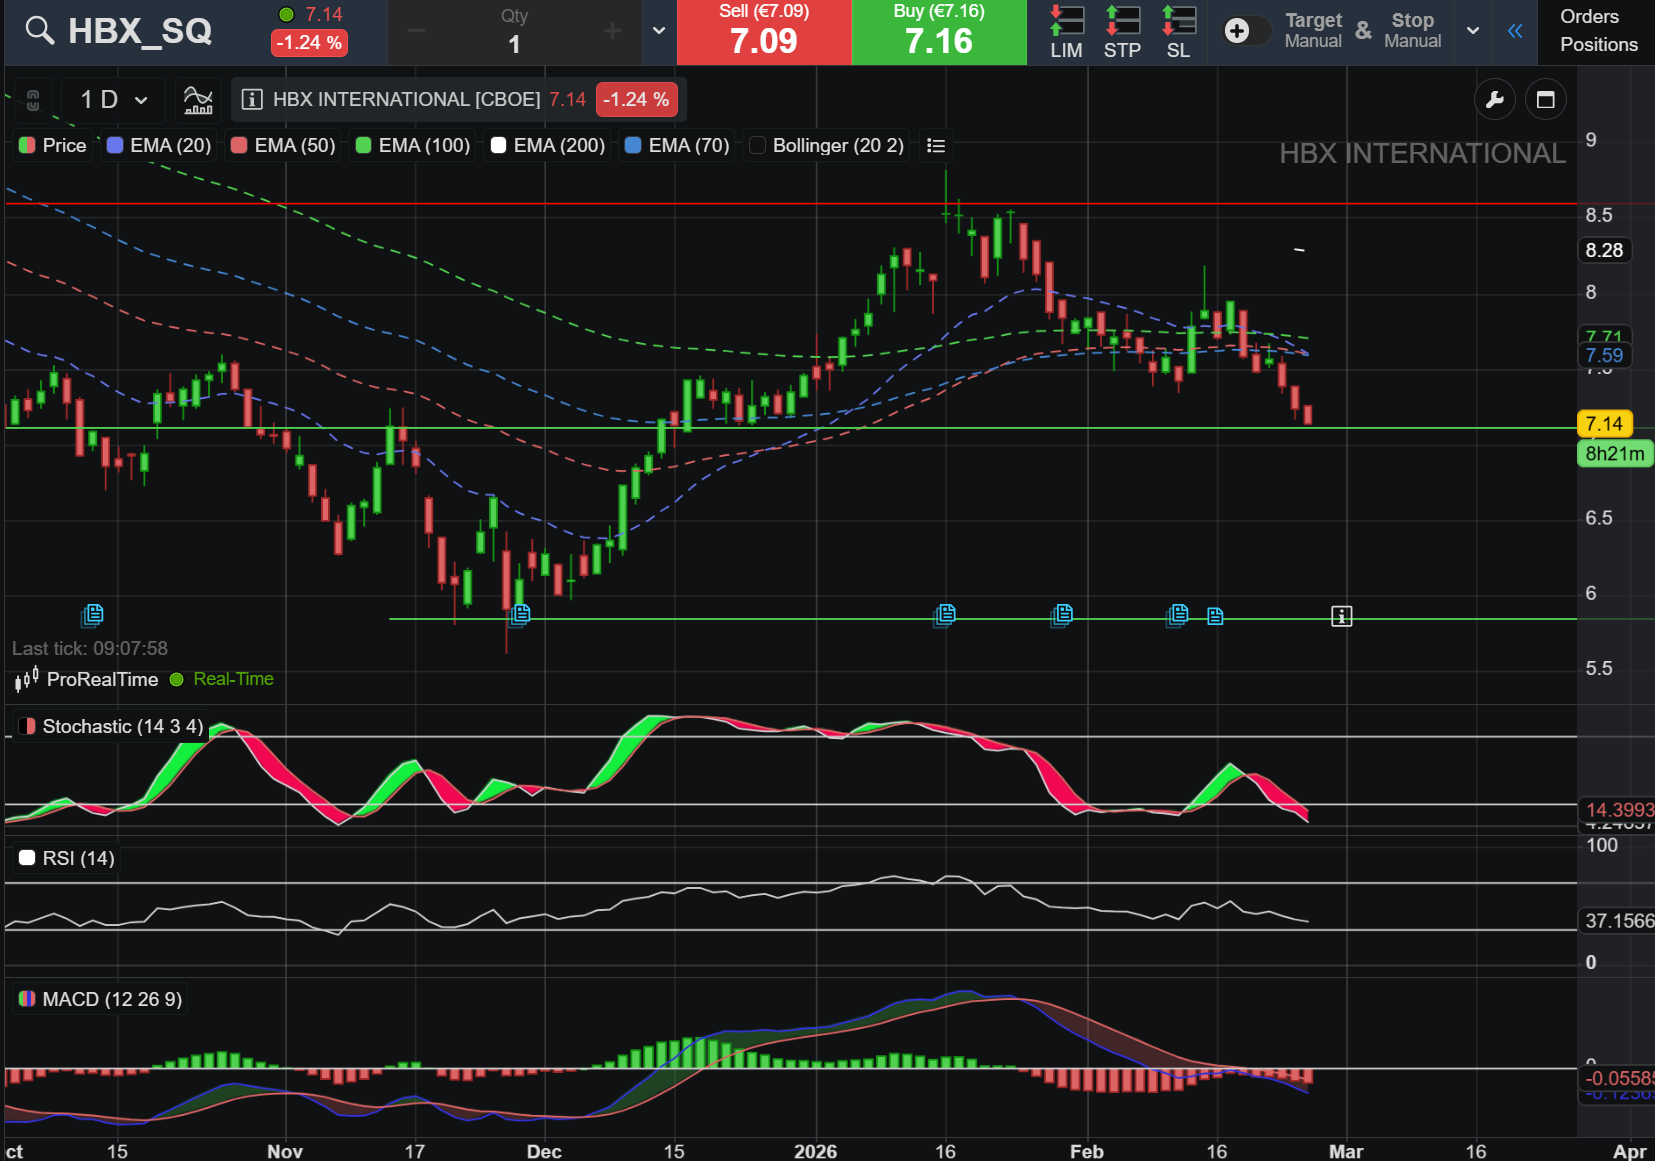
Task: Click the chart link chain icon
Action: coord(33,99)
